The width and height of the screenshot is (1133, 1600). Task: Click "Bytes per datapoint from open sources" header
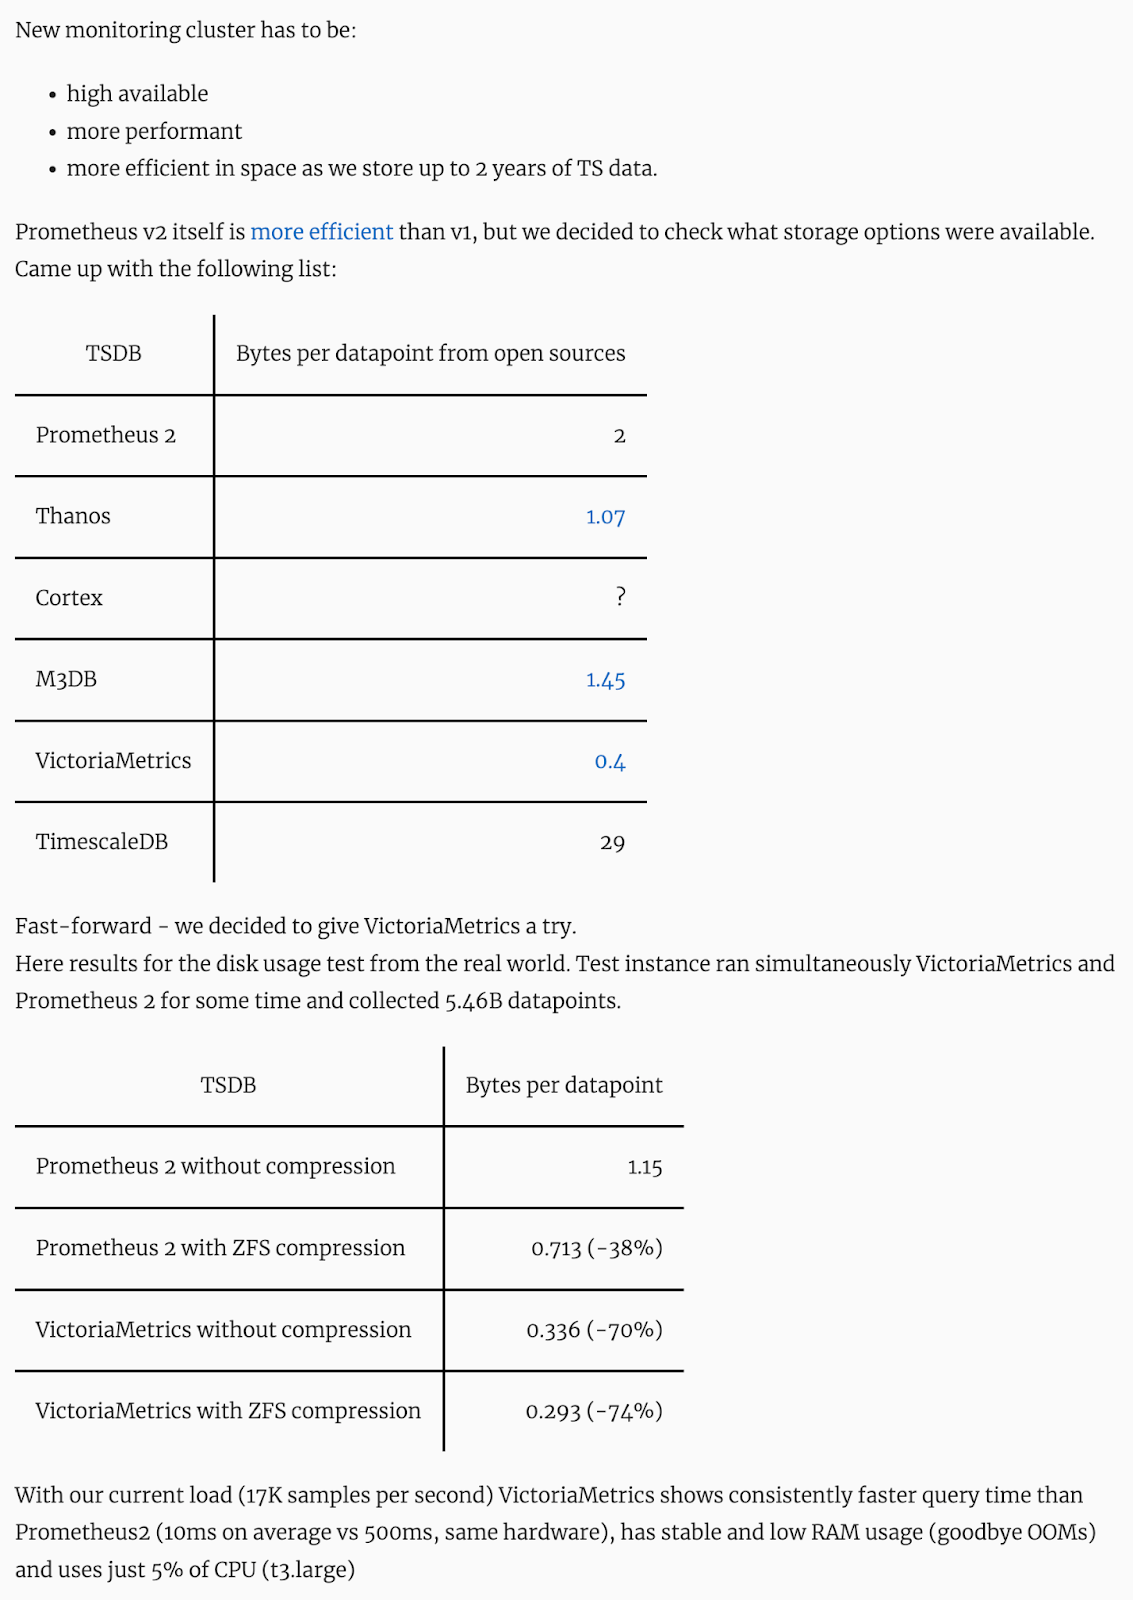point(430,354)
